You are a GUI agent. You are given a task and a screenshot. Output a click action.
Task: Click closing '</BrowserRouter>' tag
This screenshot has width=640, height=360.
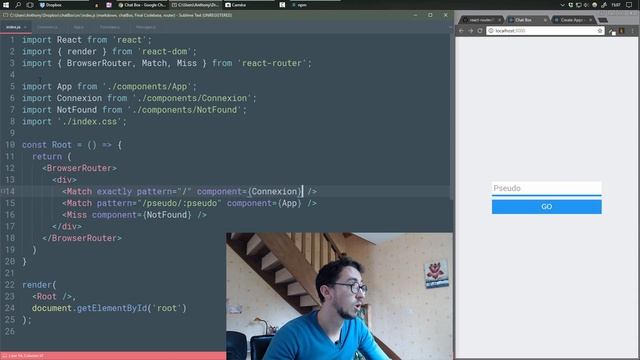[x=82, y=238]
